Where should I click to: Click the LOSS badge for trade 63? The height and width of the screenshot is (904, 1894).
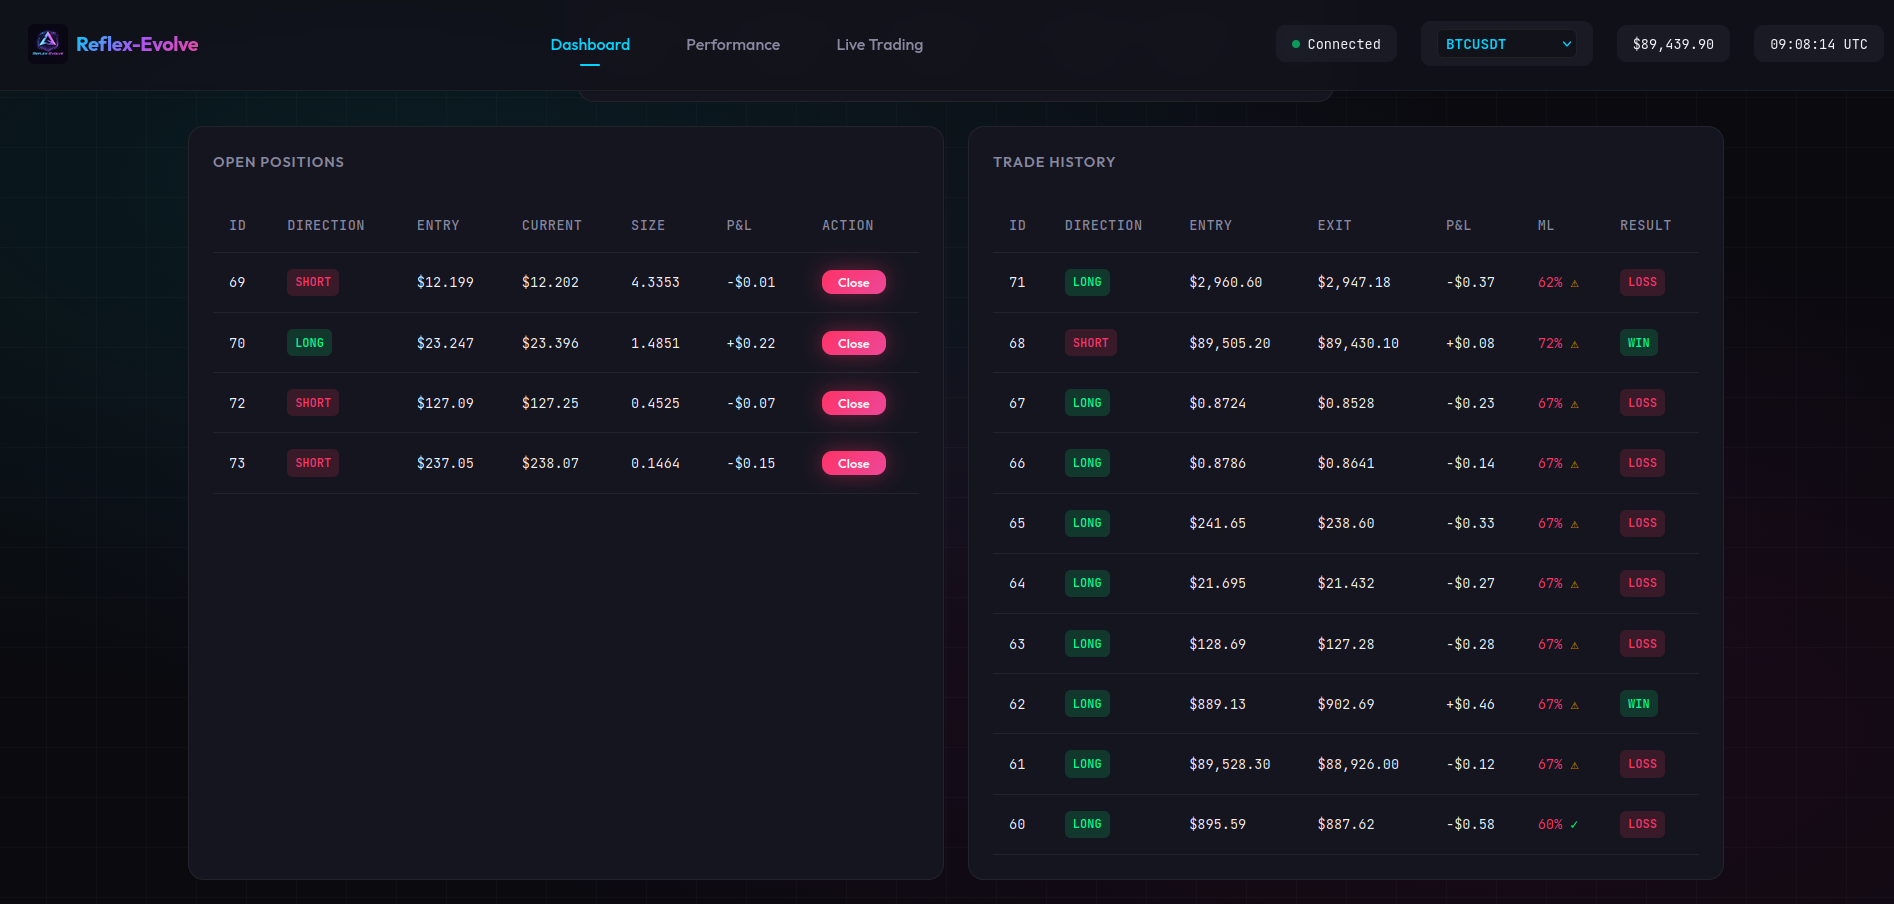click(1641, 644)
